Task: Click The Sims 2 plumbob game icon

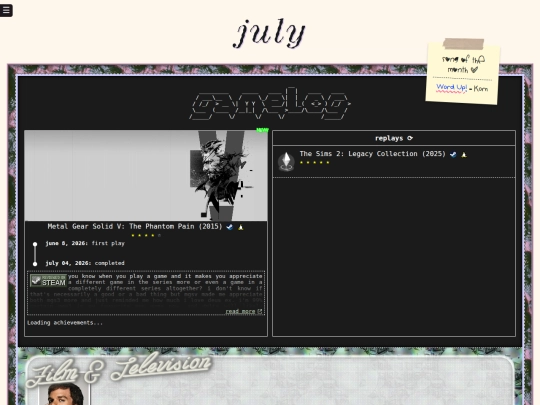Action: click(286, 161)
